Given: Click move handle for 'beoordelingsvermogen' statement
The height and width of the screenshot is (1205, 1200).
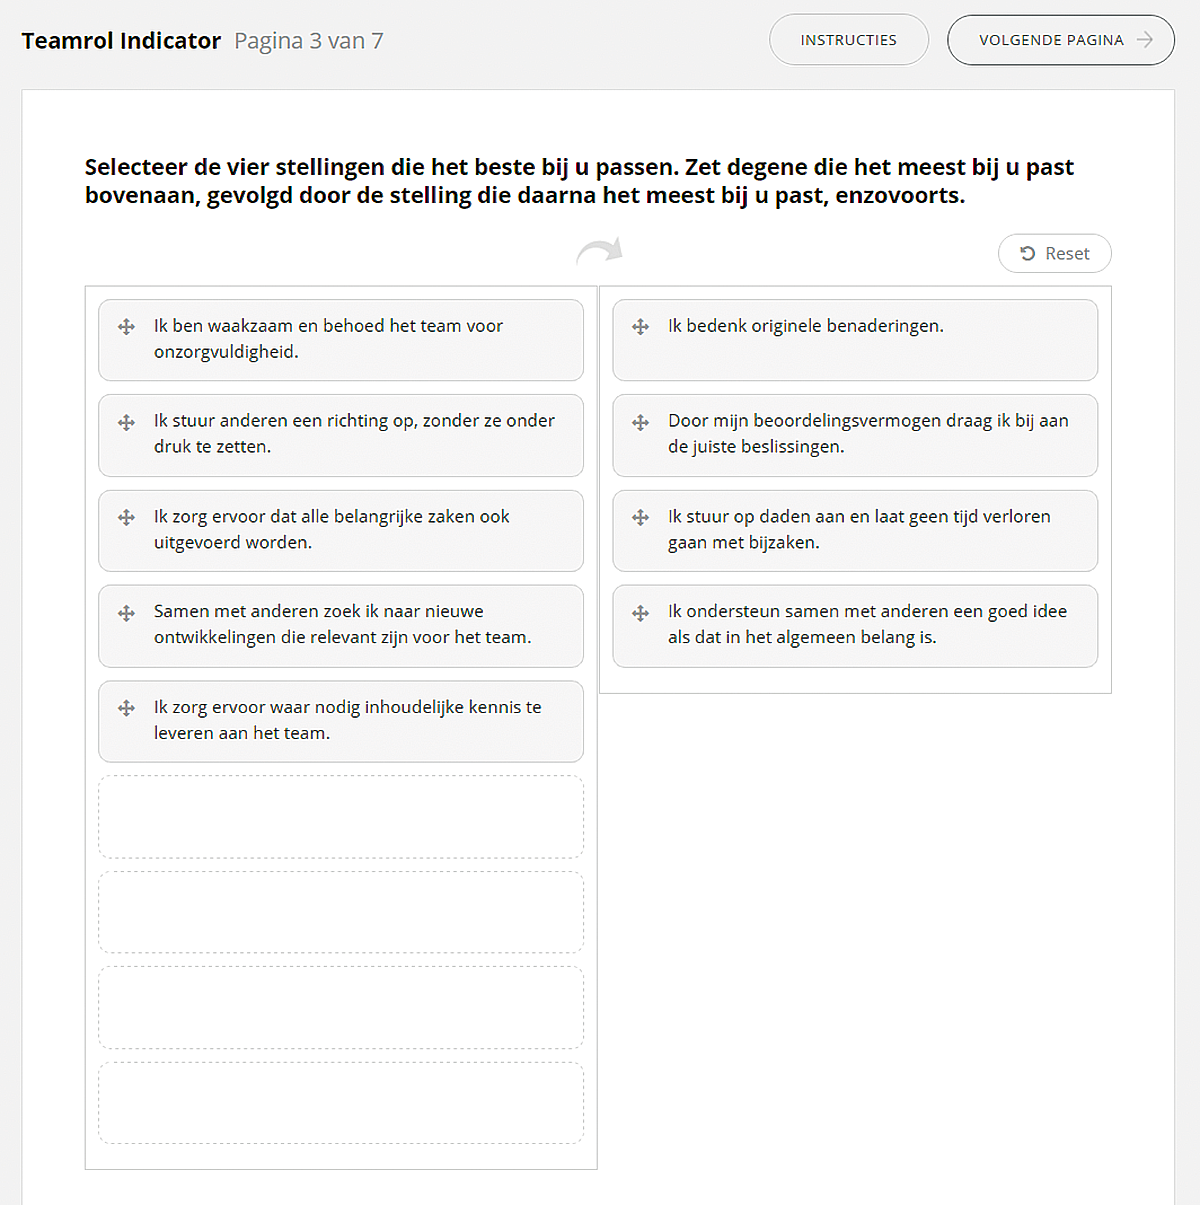Looking at the screenshot, I should pyautogui.click(x=641, y=423).
